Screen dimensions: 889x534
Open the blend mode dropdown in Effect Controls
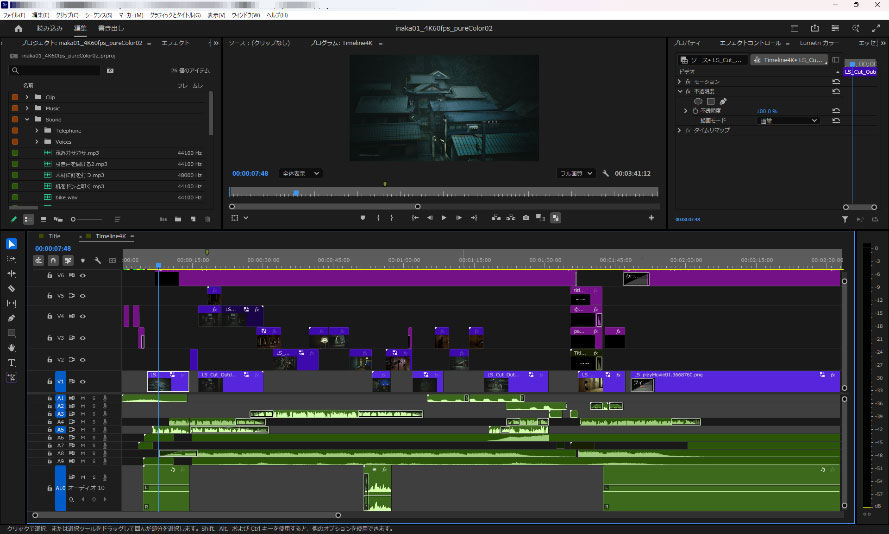click(x=788, y=120)
